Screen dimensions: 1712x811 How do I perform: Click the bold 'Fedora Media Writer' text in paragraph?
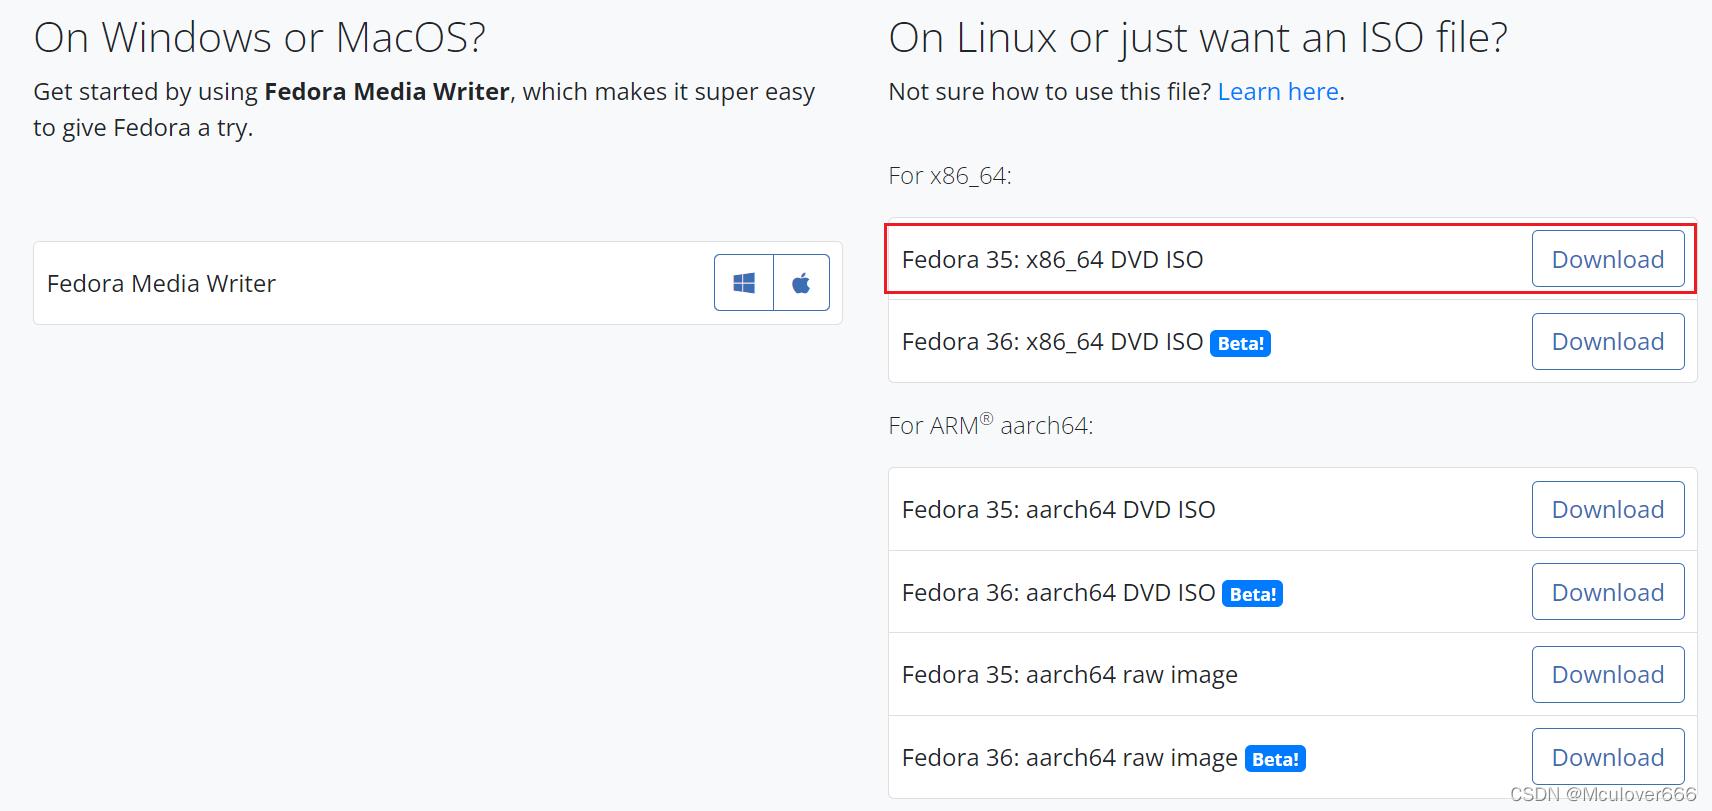[387, 92]
